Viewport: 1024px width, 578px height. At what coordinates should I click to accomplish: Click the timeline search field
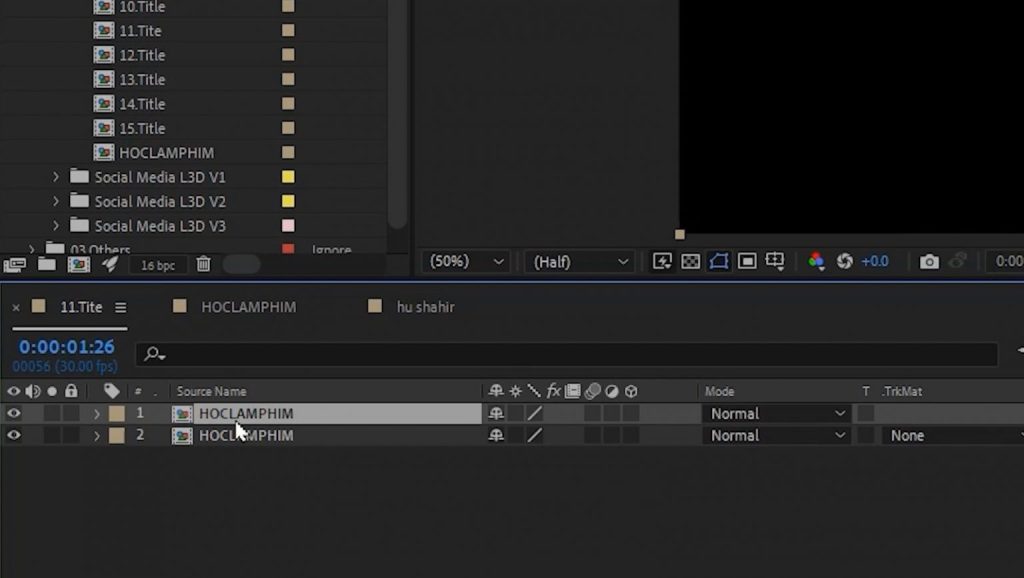[x=400, y=354]
